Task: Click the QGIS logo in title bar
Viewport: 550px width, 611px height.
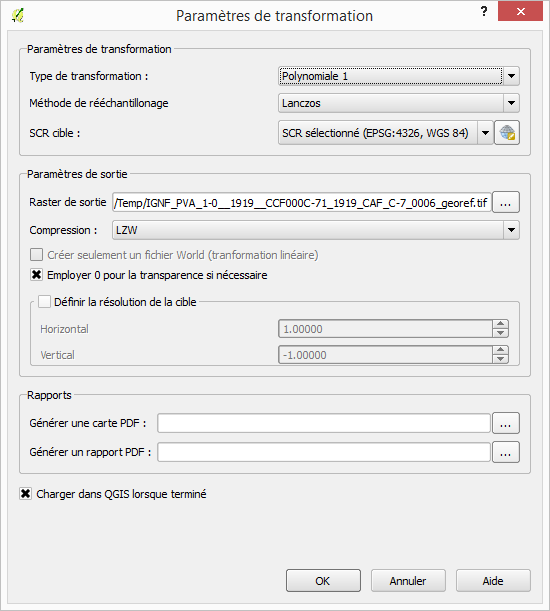Action: [x=18, y=16]
